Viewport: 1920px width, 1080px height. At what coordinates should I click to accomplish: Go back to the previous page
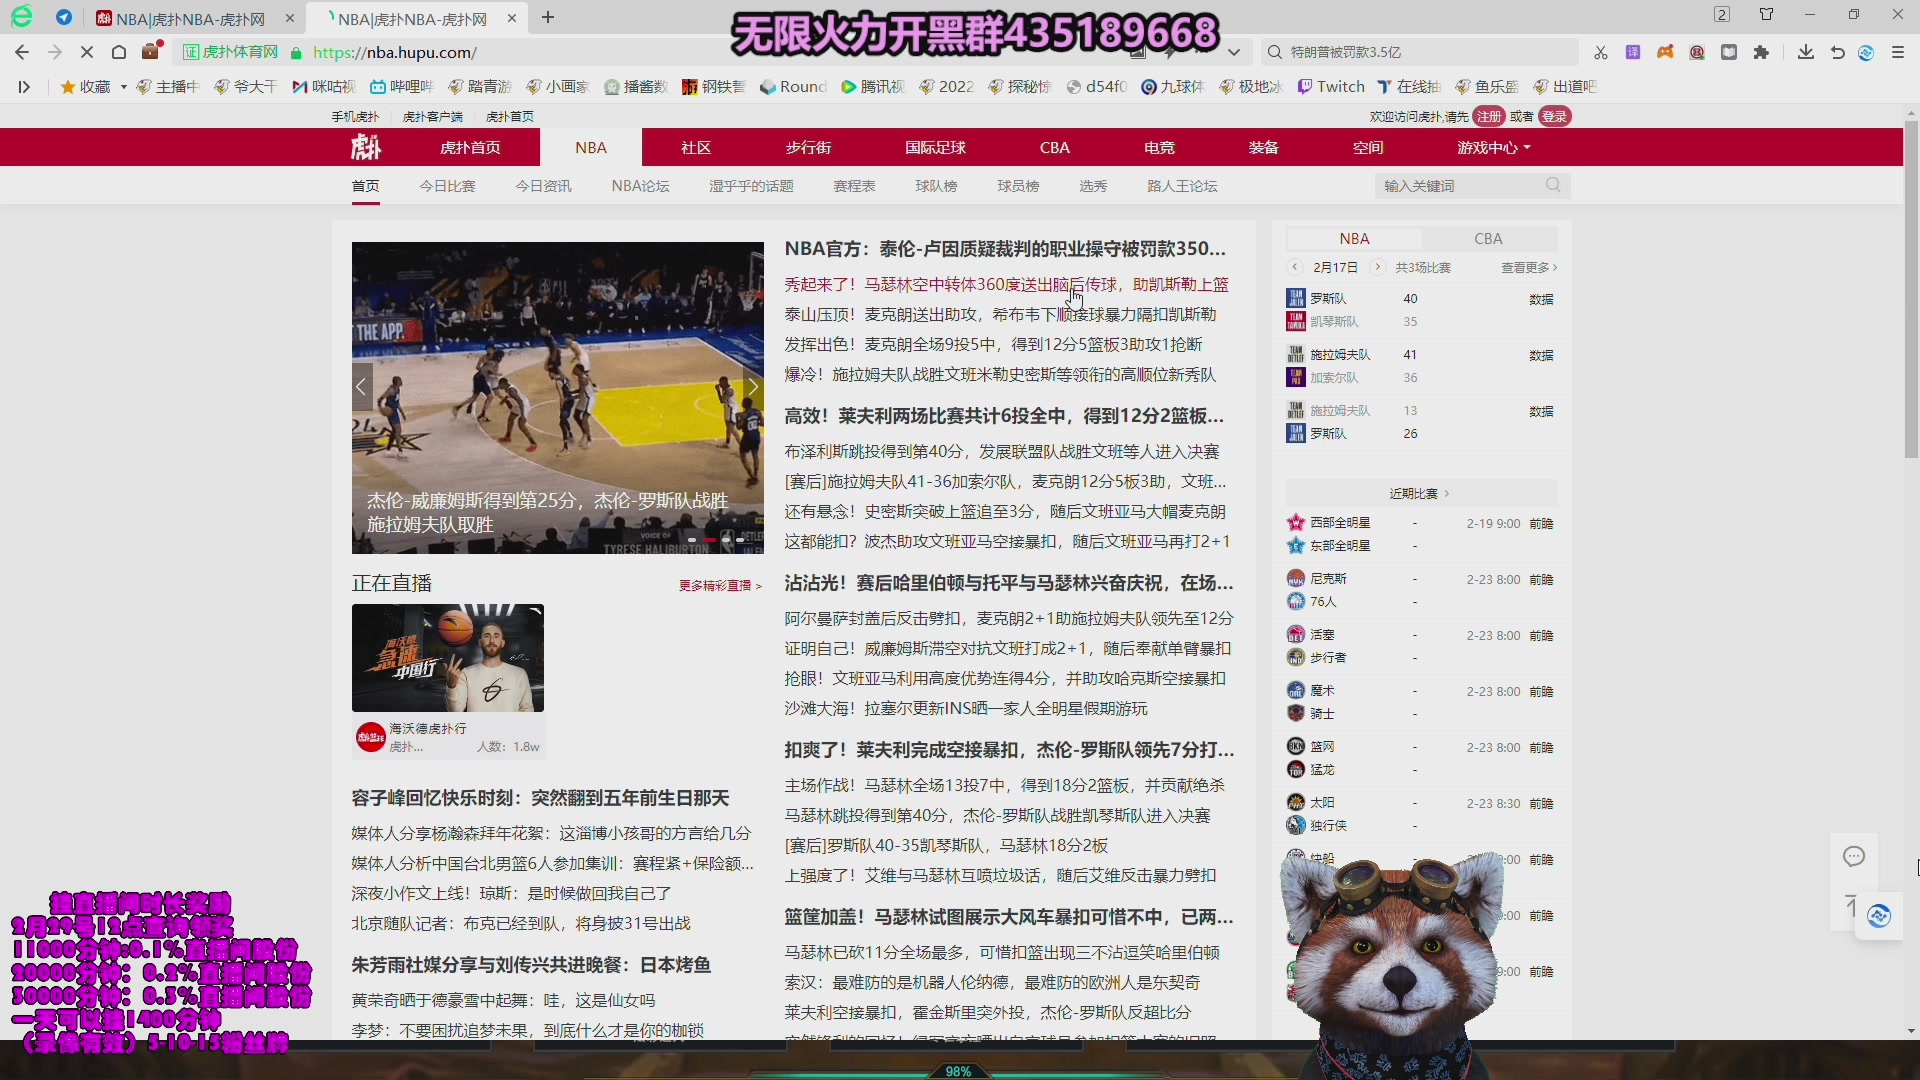(22, 52)
